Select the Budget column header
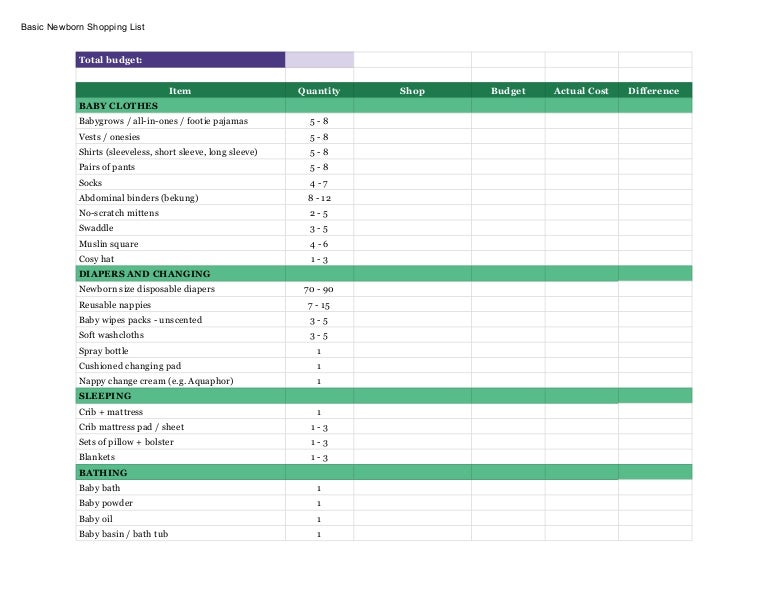 [508, 91]
